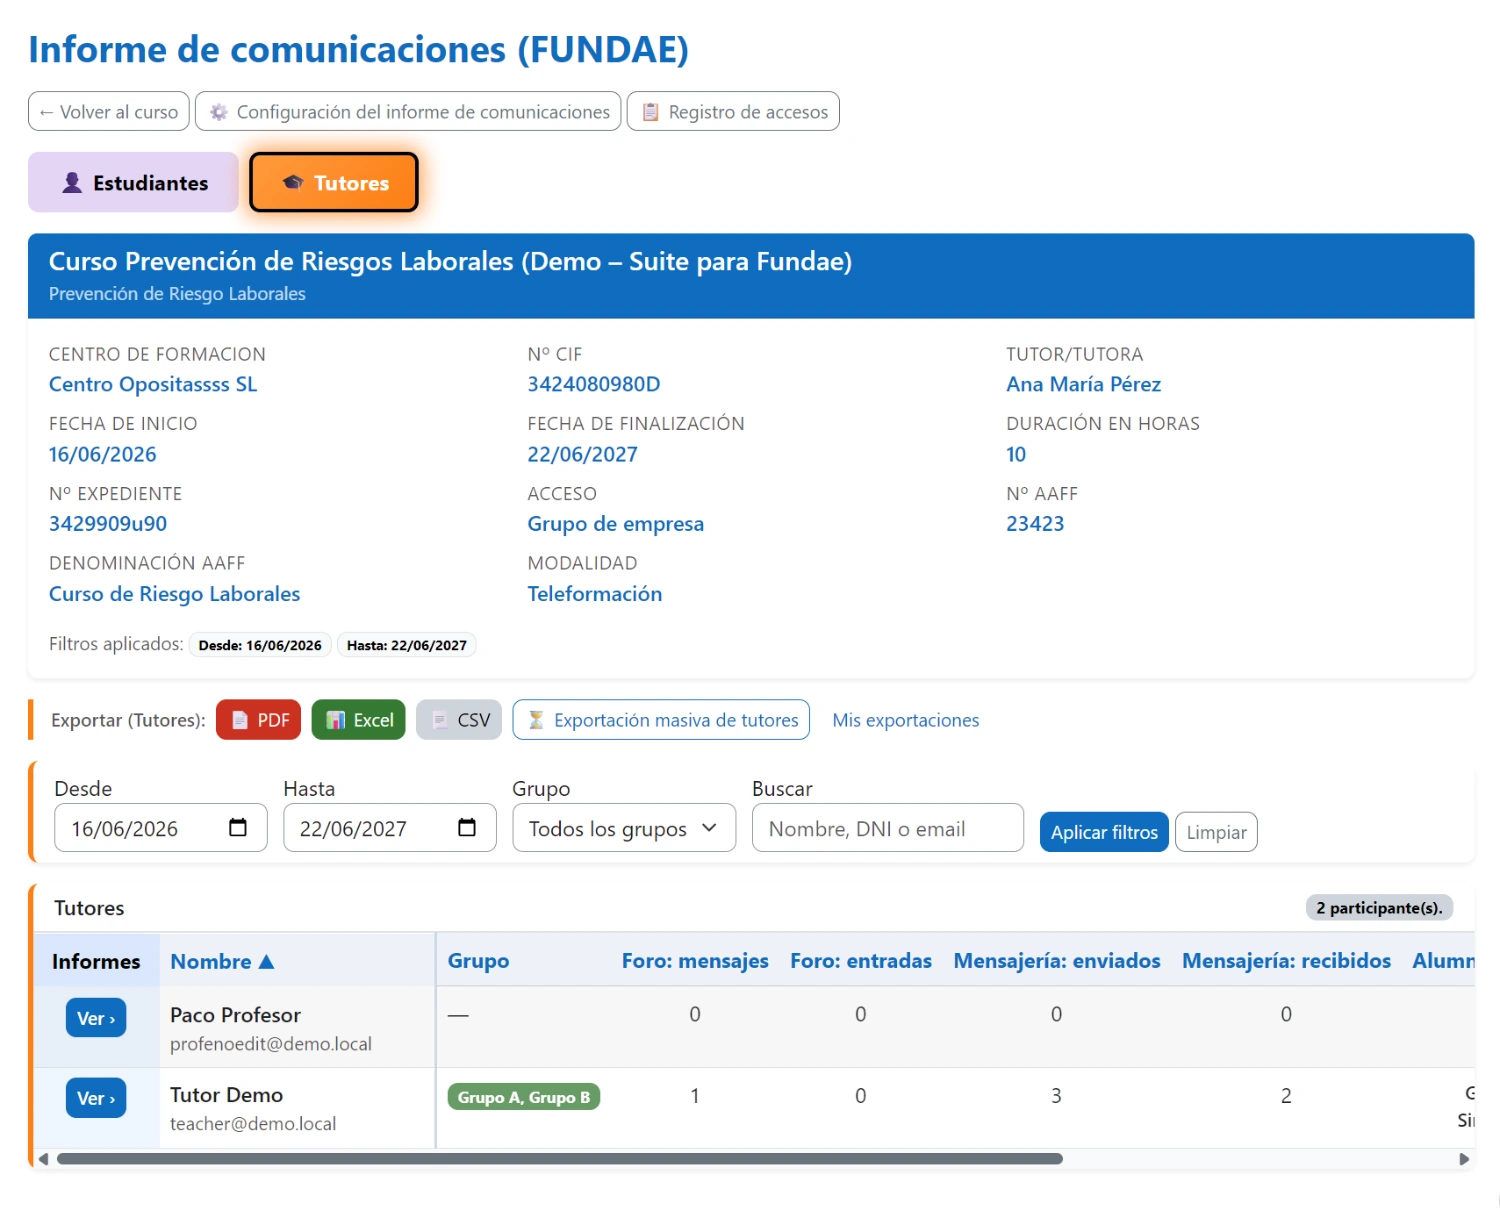
Task: Open Registro de accesos
Action: point(733,112)
